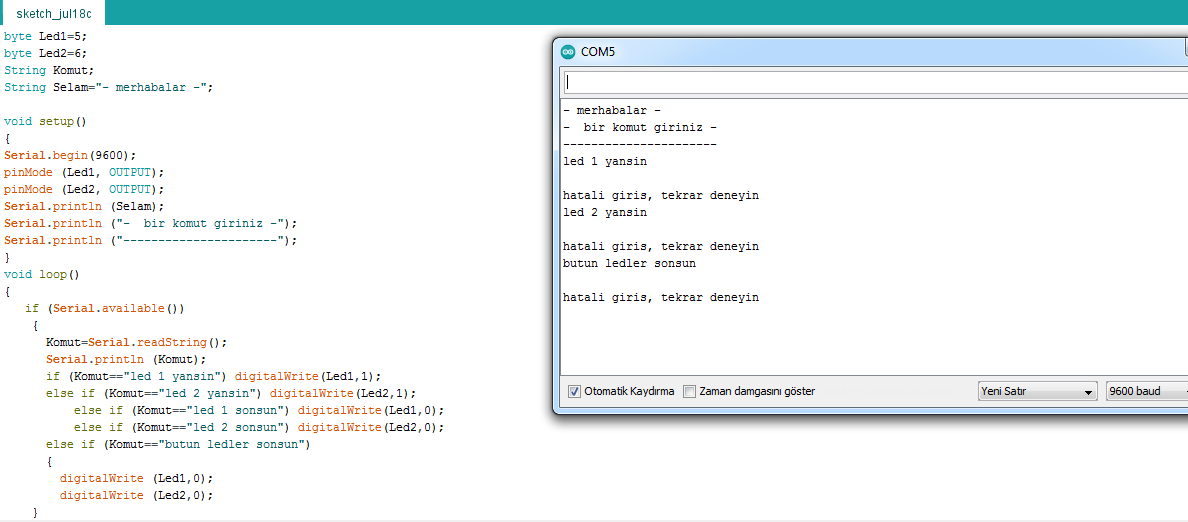Toggle the Otomatik Kaydırma checkbox

point(574,392)
